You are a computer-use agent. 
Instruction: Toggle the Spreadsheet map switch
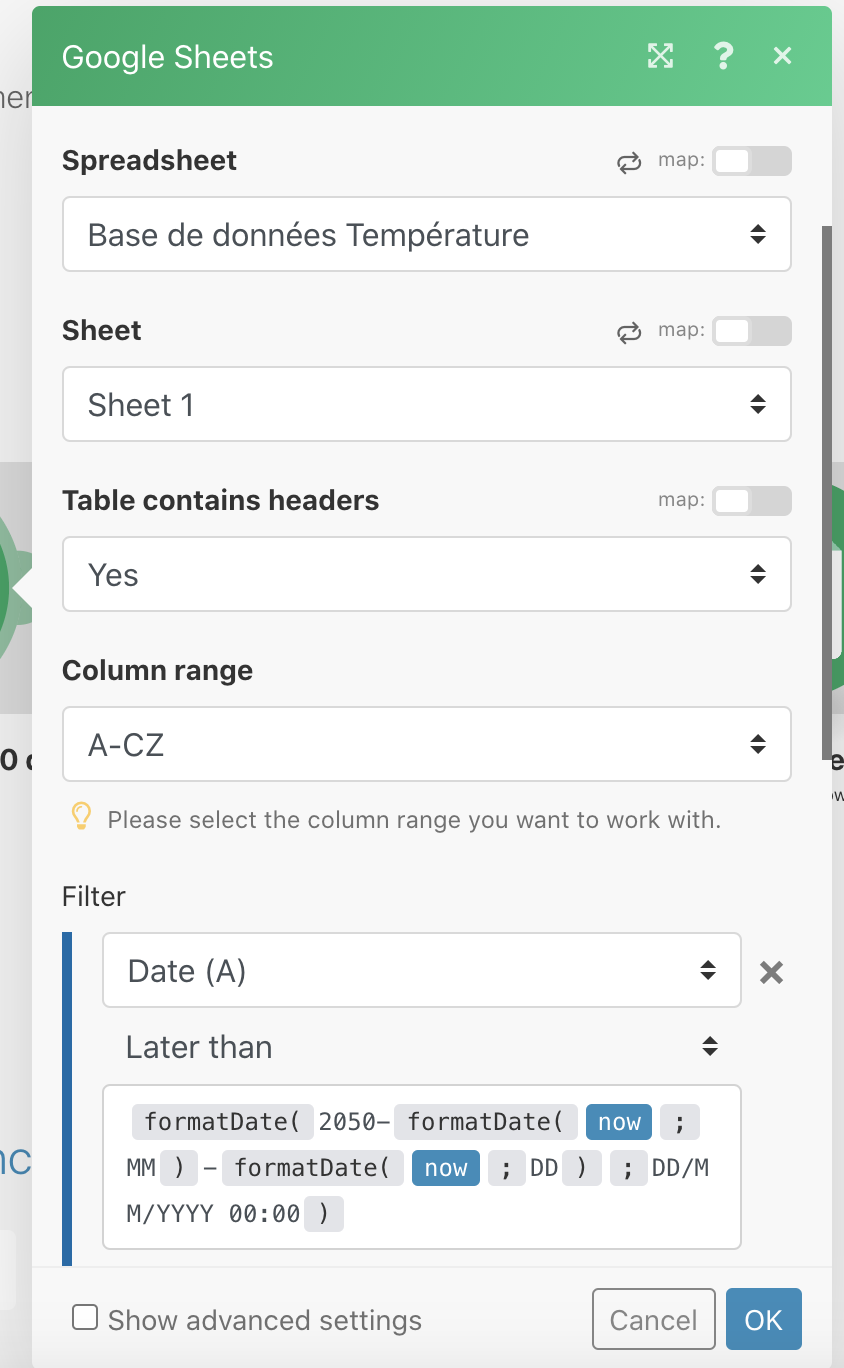751,161
